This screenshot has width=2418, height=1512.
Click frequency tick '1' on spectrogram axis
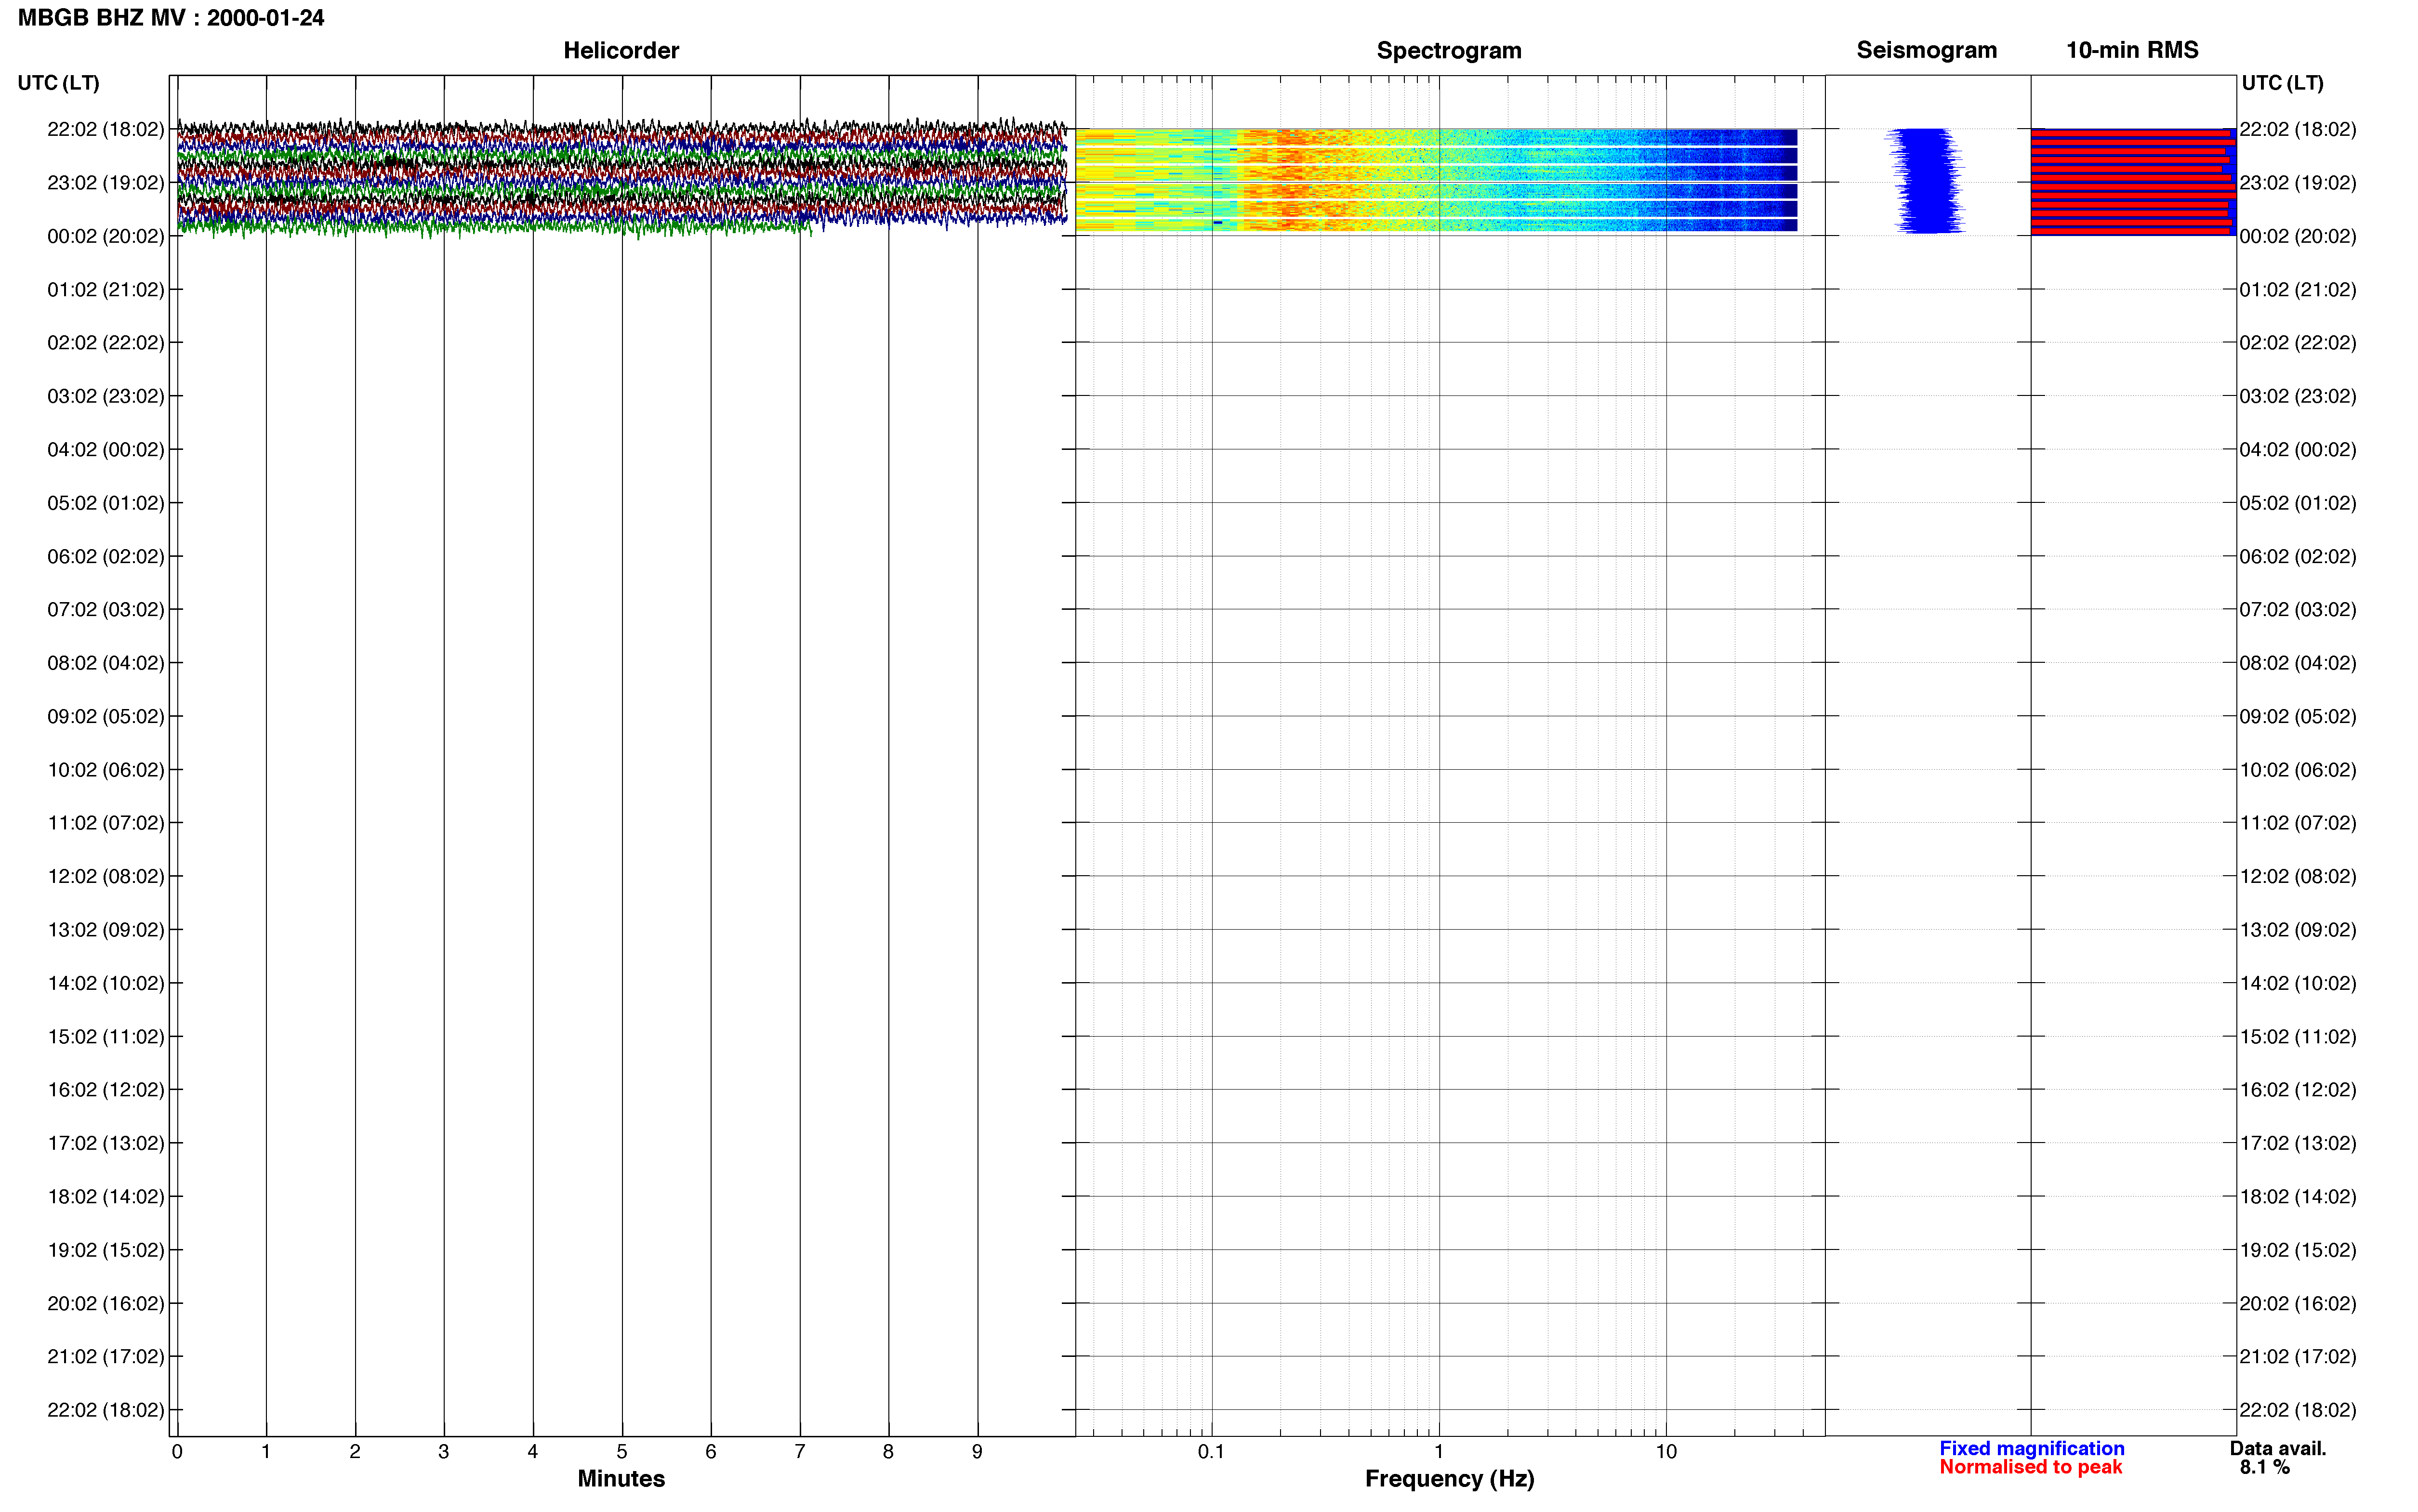point(1439,1452)
